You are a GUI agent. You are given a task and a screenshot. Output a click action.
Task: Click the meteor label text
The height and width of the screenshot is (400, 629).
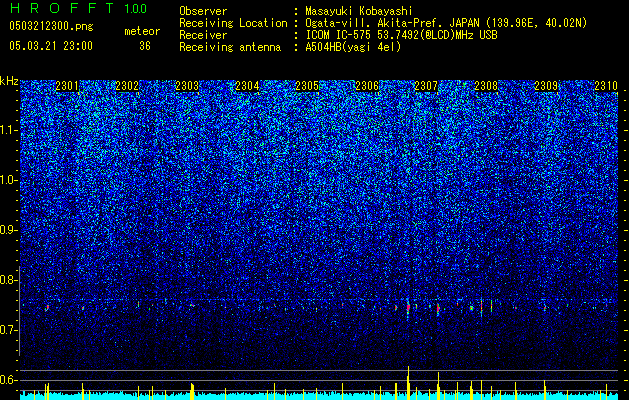(142, 31)
